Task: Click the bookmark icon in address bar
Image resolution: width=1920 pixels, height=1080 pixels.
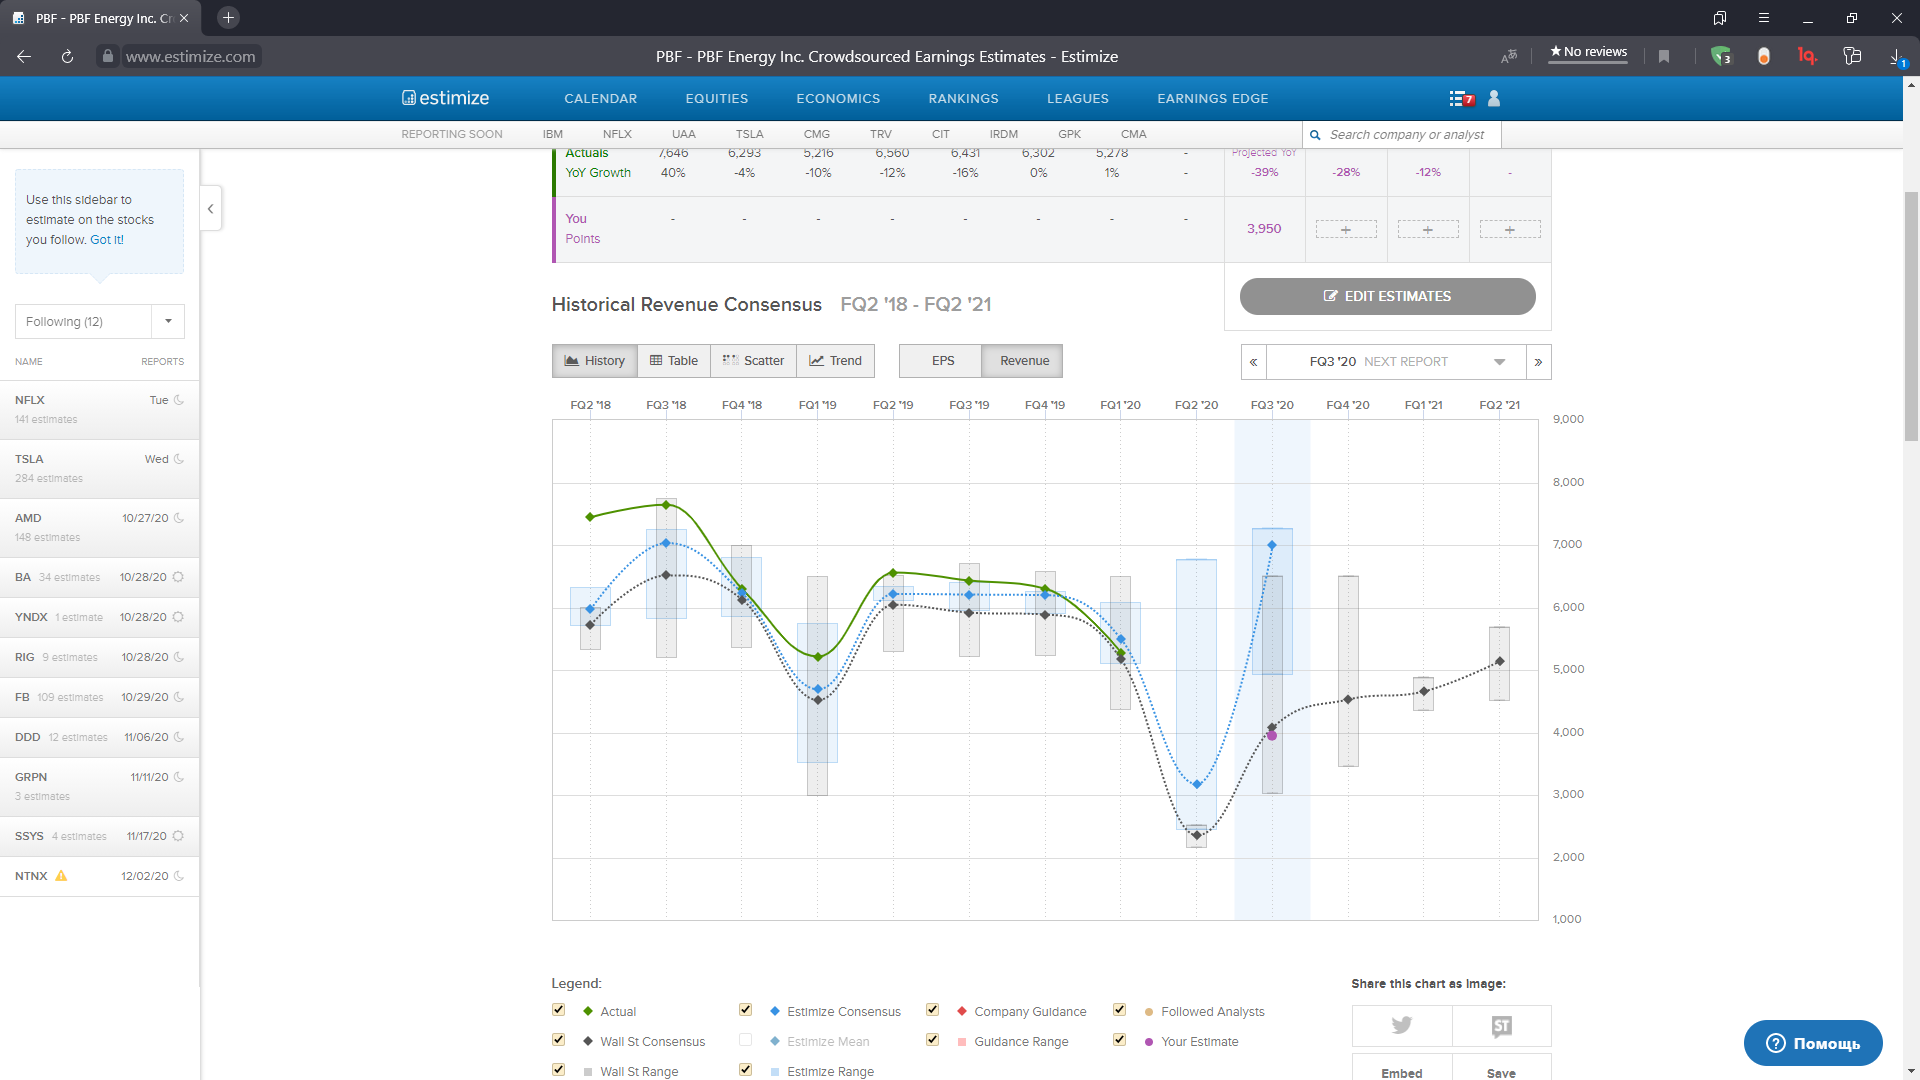Action: (x=1664, y=57)
